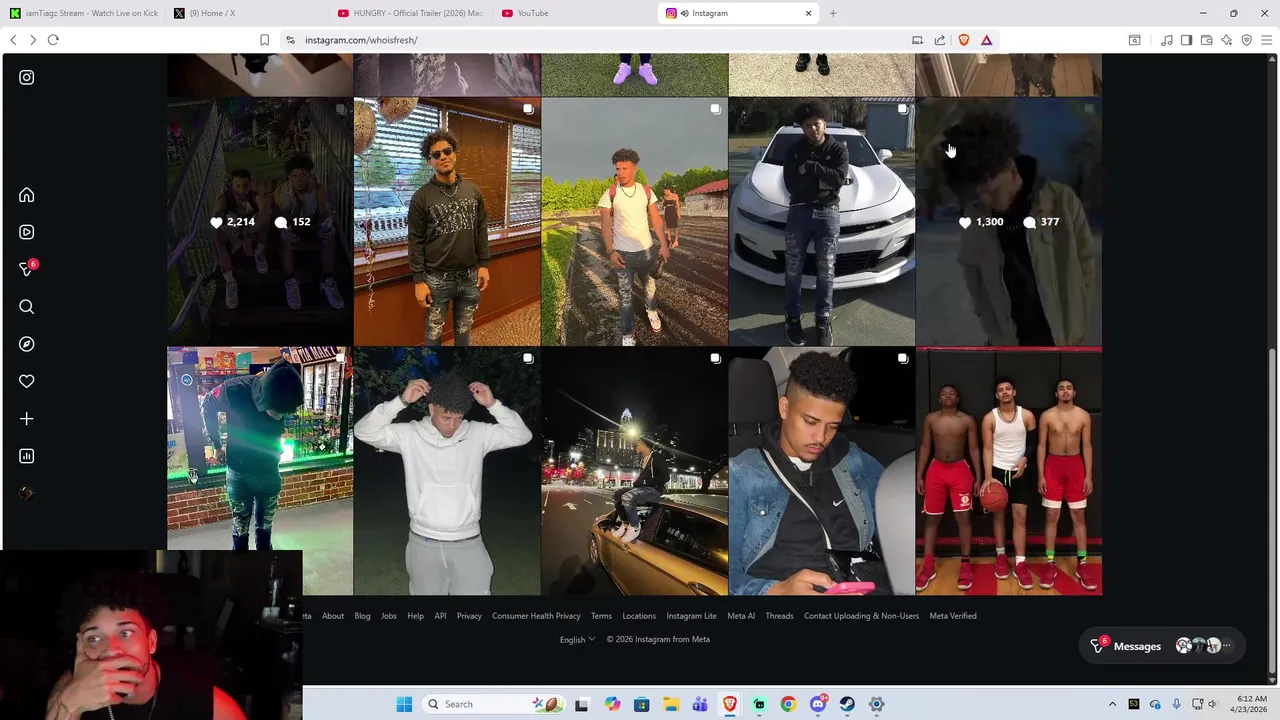Image resolution: width=1280 pixels, height=720 pixels.
Task: Open the Locations footer link
Action: point(639,616)
